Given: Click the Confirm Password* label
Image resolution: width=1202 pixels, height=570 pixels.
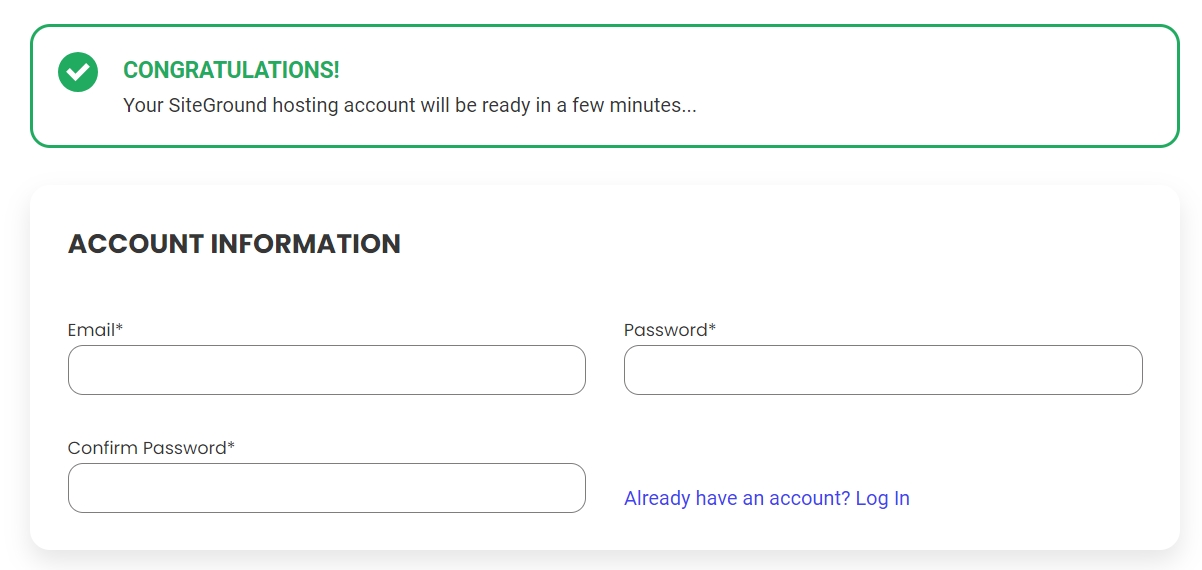Looking at the screenshot, I should click(x=150, y=448).
